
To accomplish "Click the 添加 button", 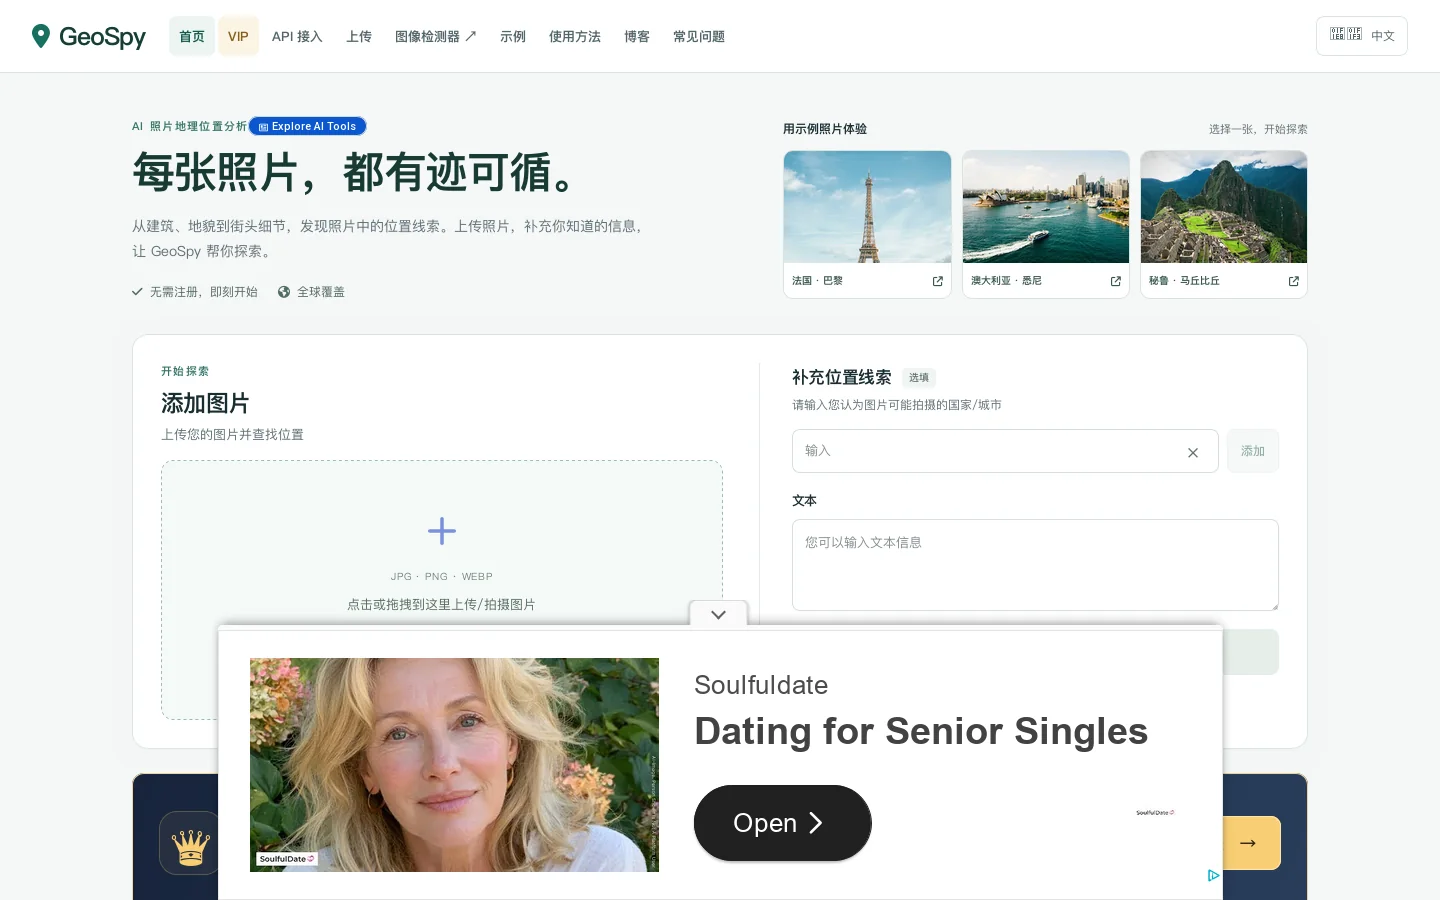I will pos(1253,451).
